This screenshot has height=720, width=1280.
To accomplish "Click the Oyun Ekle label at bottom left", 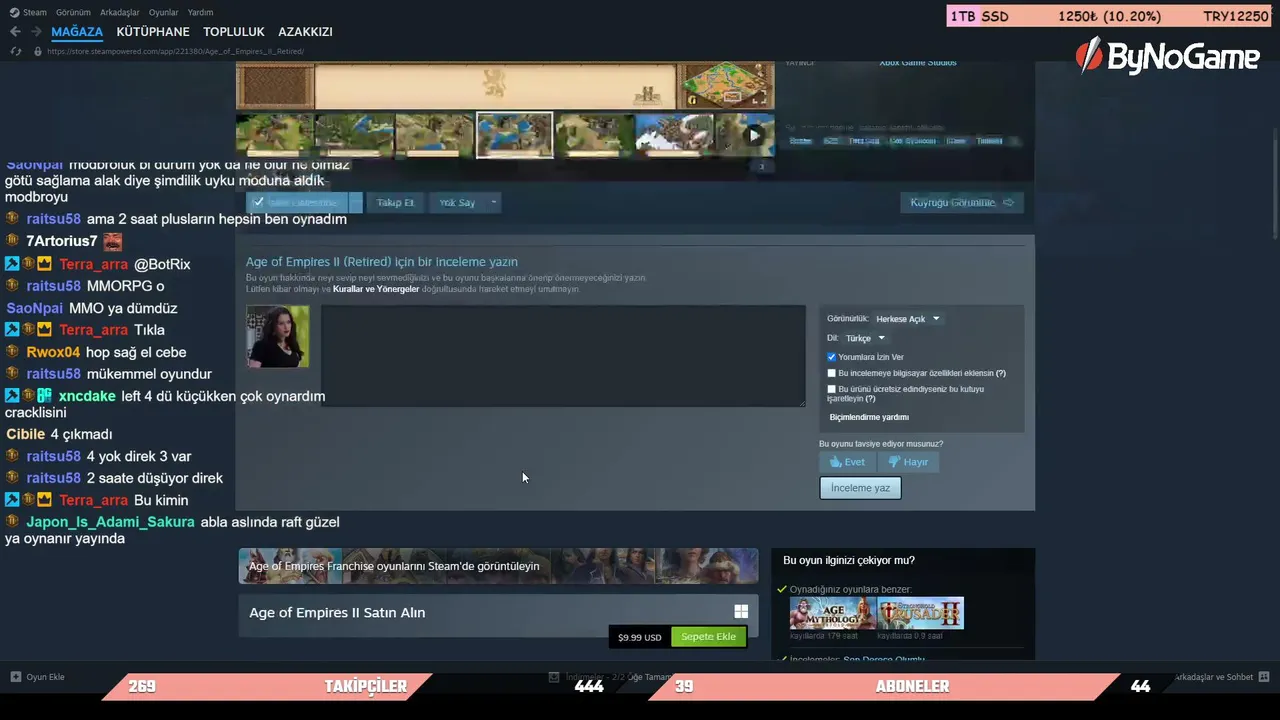I will point(46,677).
